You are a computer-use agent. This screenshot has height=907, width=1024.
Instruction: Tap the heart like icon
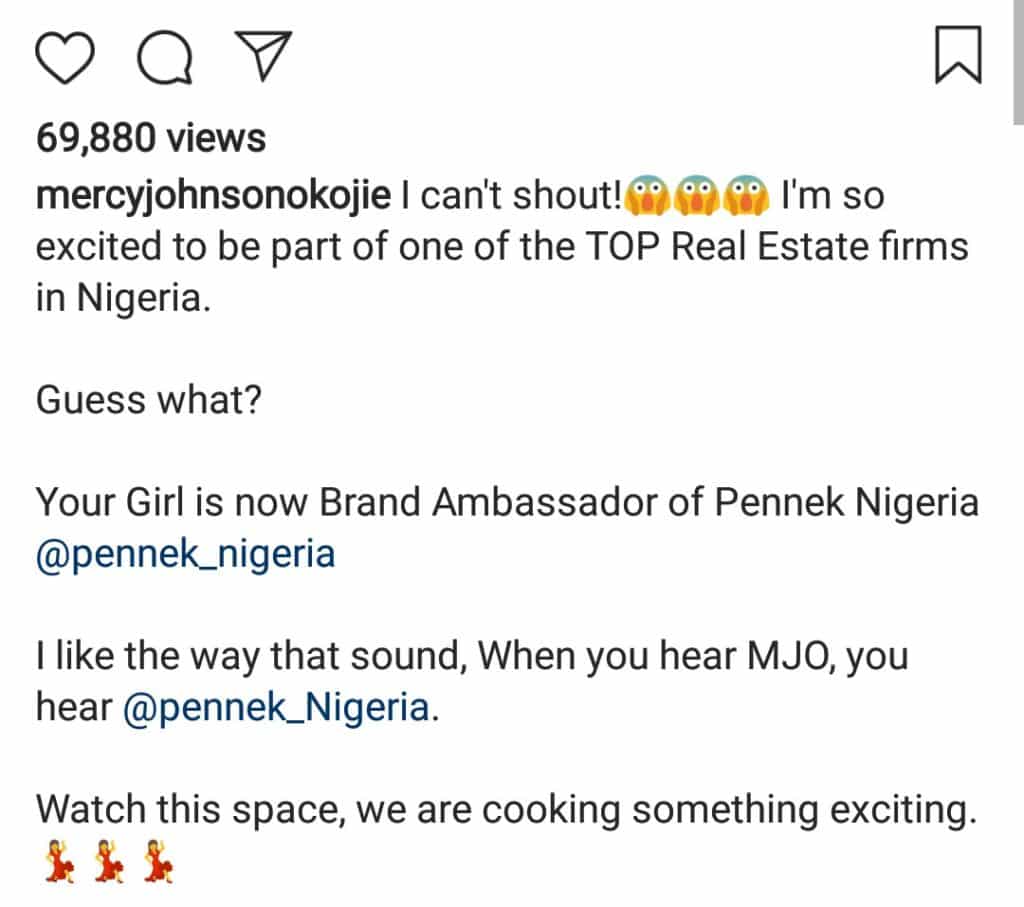point(65,57)
